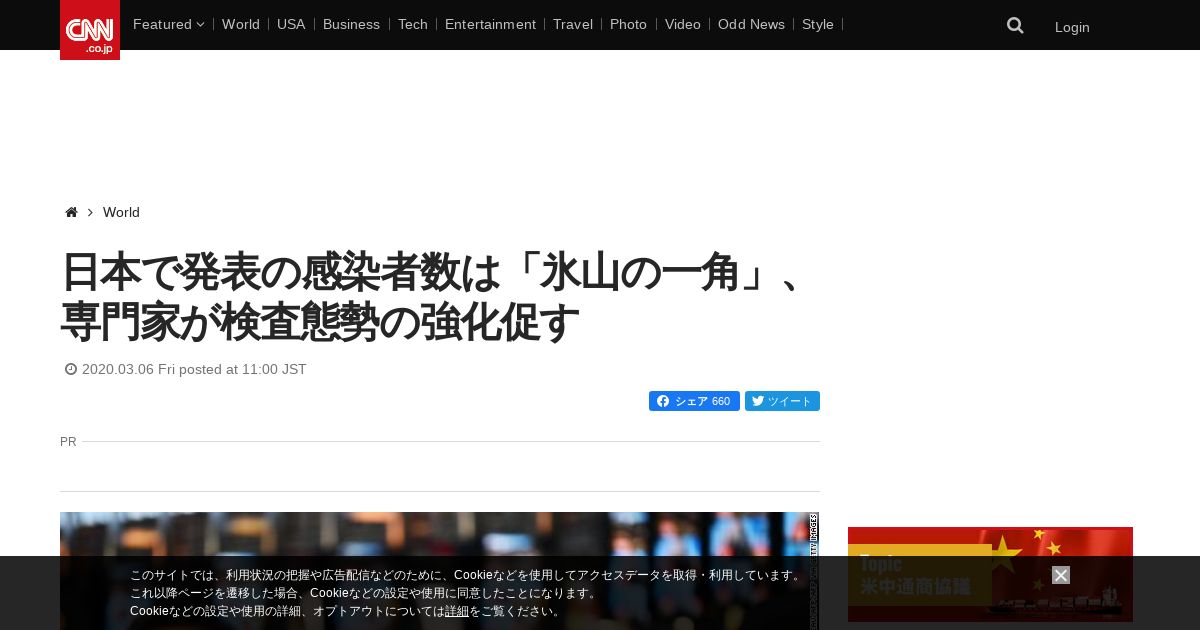
Task: Open the World section in navbar
Action: tap(241, 24)
